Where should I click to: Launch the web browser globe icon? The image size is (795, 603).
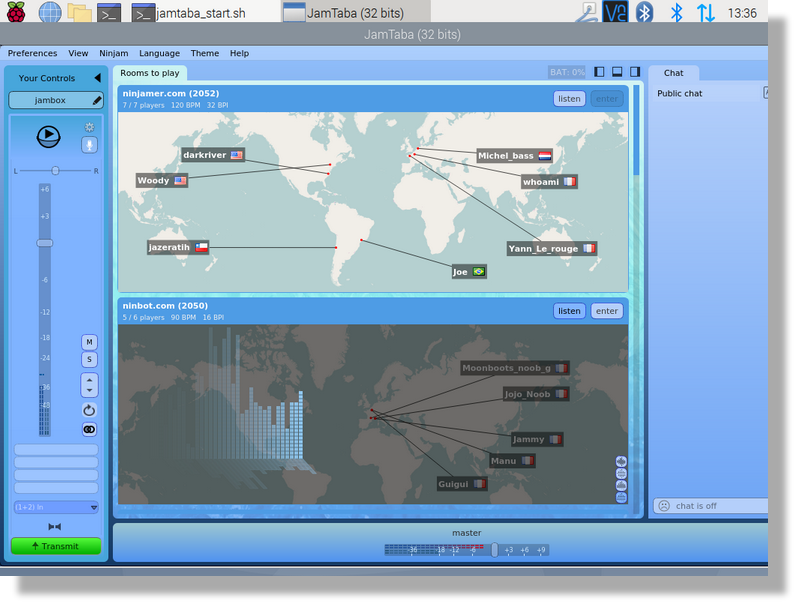[x=50, y=12]
